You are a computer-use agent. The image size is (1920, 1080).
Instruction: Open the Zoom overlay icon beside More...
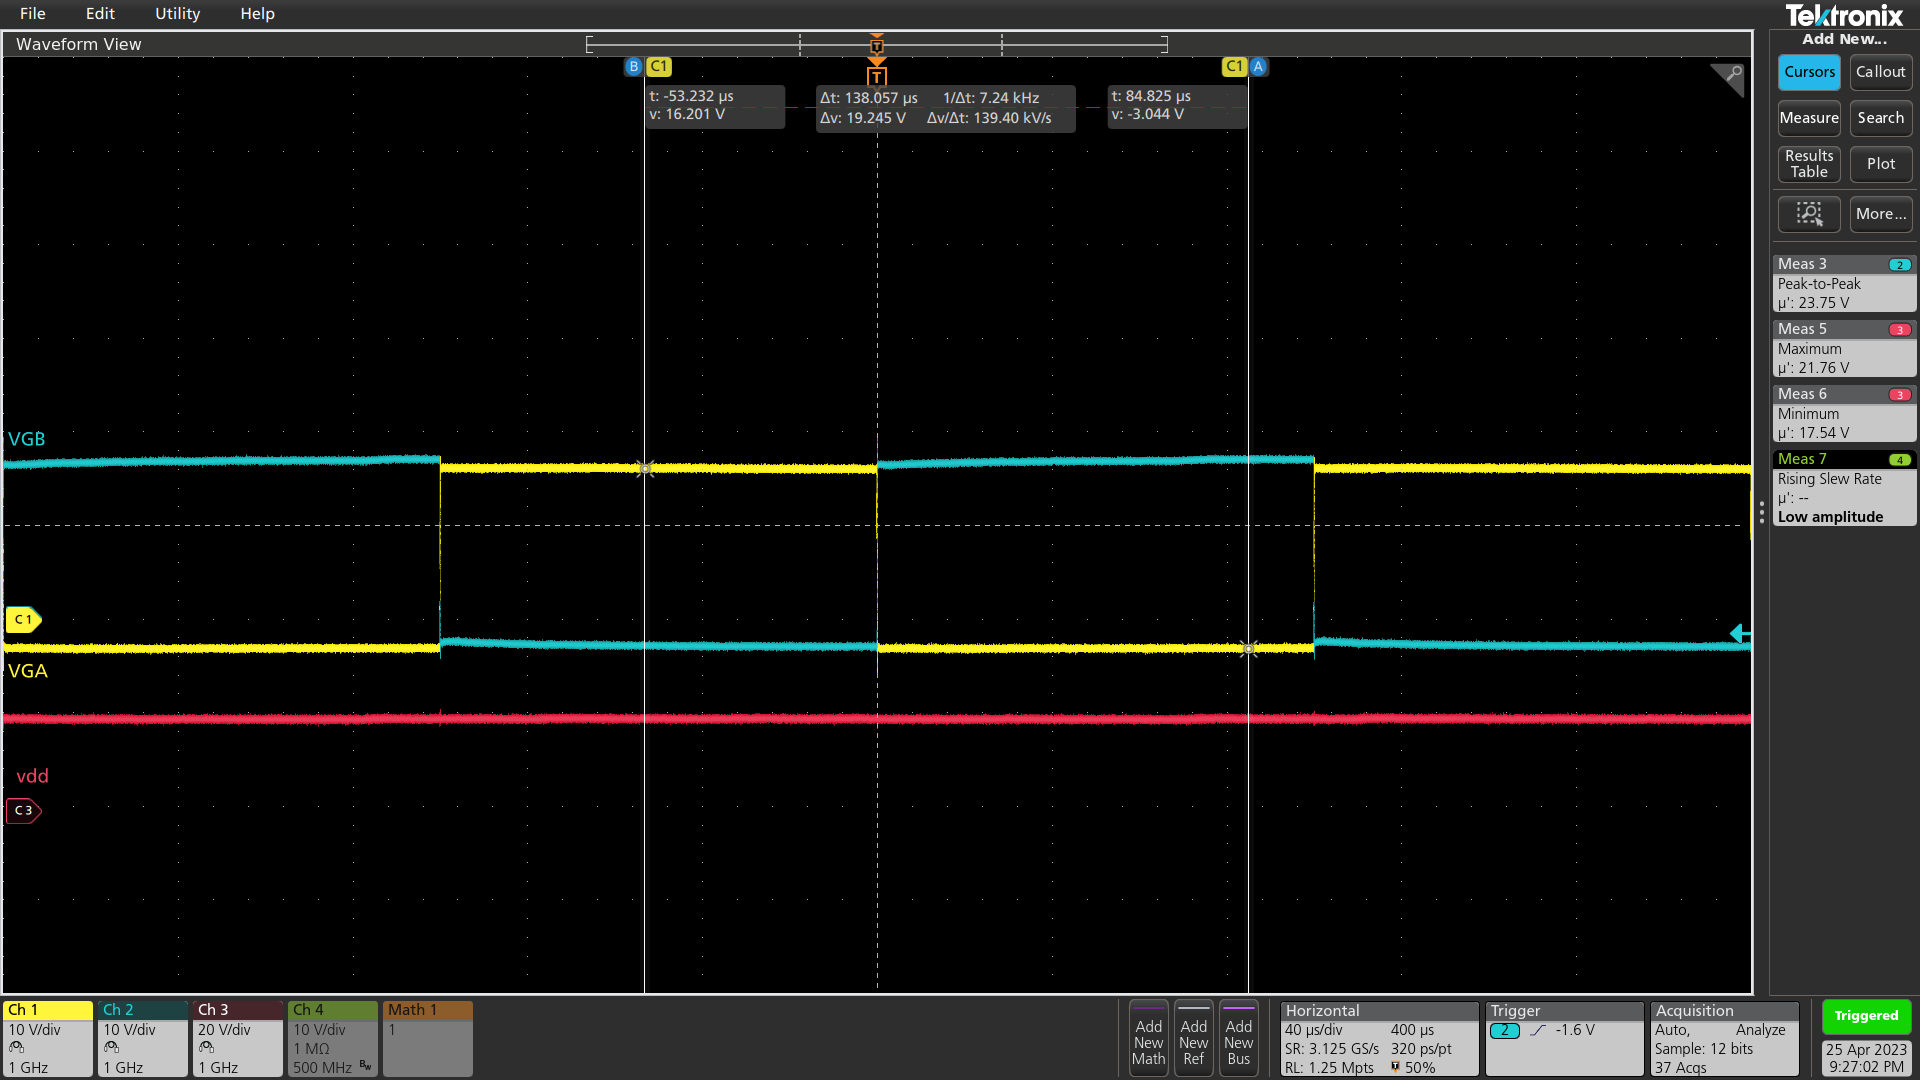[x=1809, y=214]
